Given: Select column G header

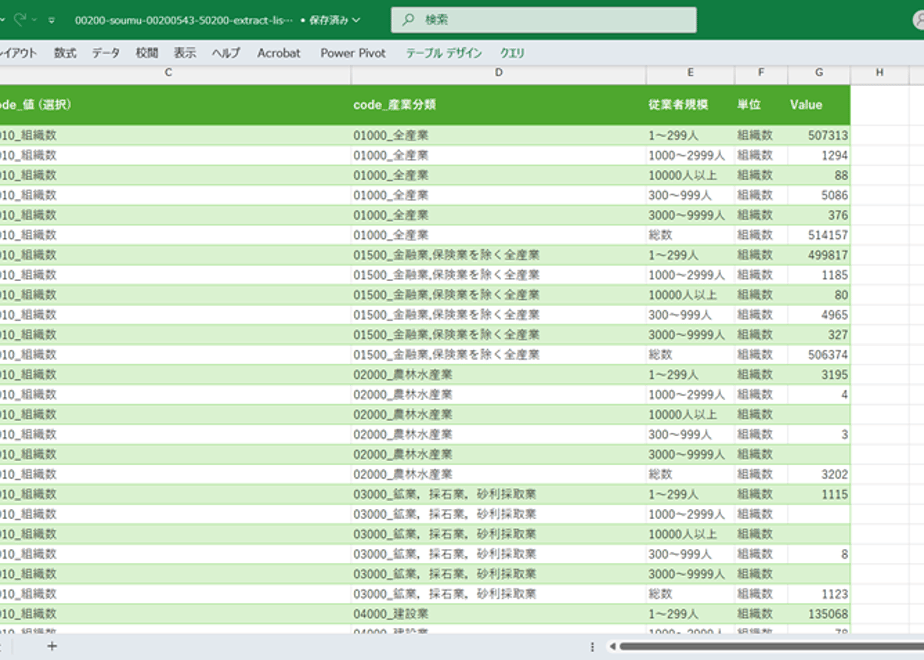Looking at the screenshot, I should [819, 72].
